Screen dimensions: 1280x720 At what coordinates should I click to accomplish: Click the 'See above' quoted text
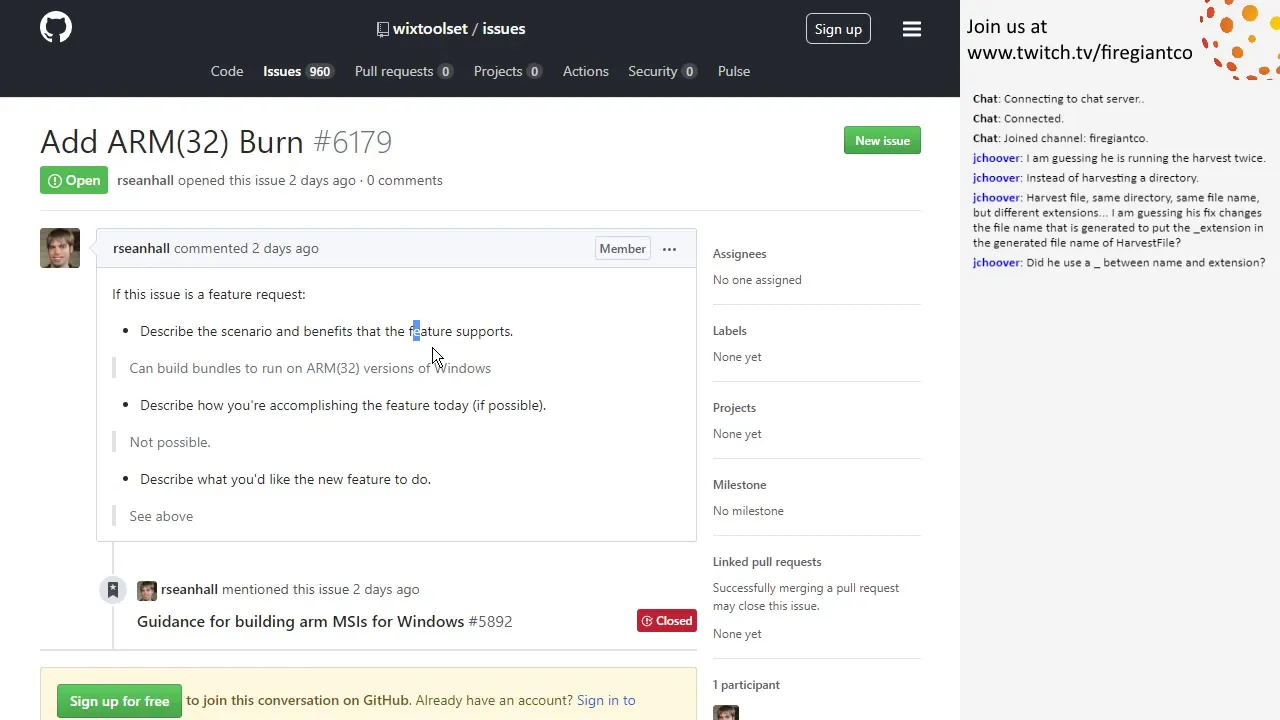pos(161,516)
